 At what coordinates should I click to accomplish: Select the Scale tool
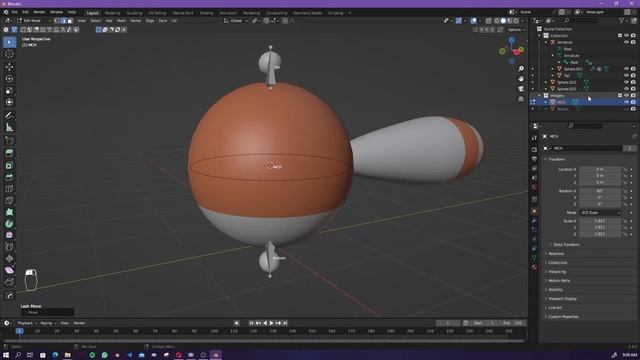point(9,90)
